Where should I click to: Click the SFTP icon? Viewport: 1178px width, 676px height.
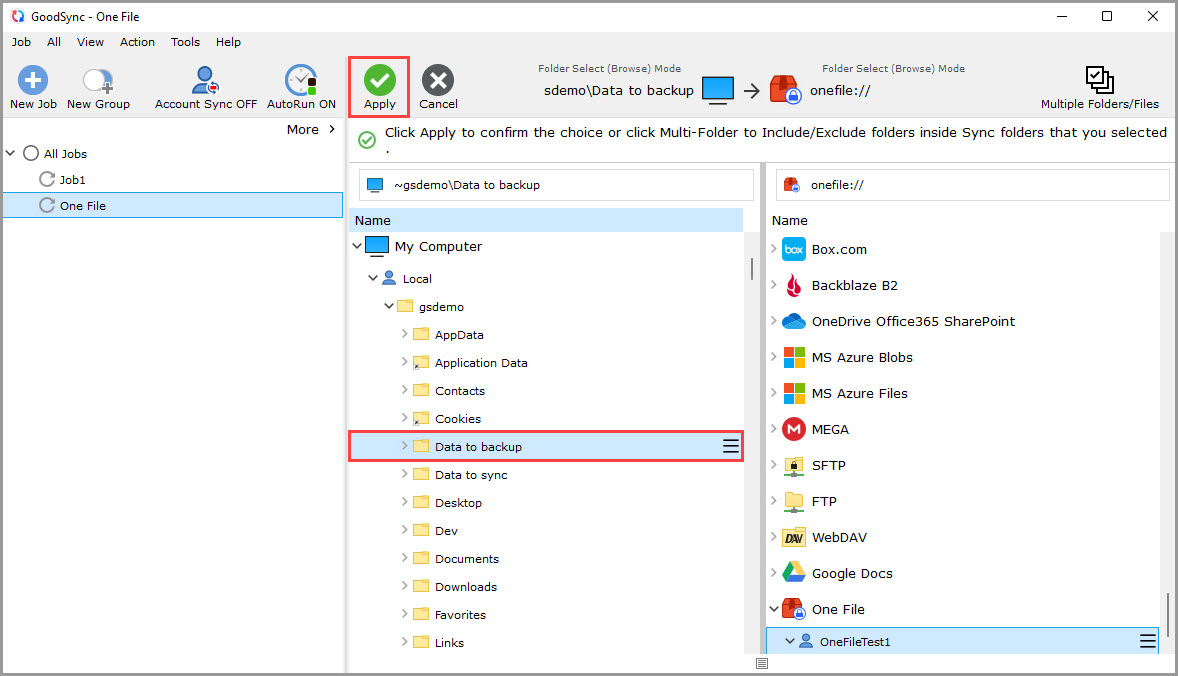(794, 466)
